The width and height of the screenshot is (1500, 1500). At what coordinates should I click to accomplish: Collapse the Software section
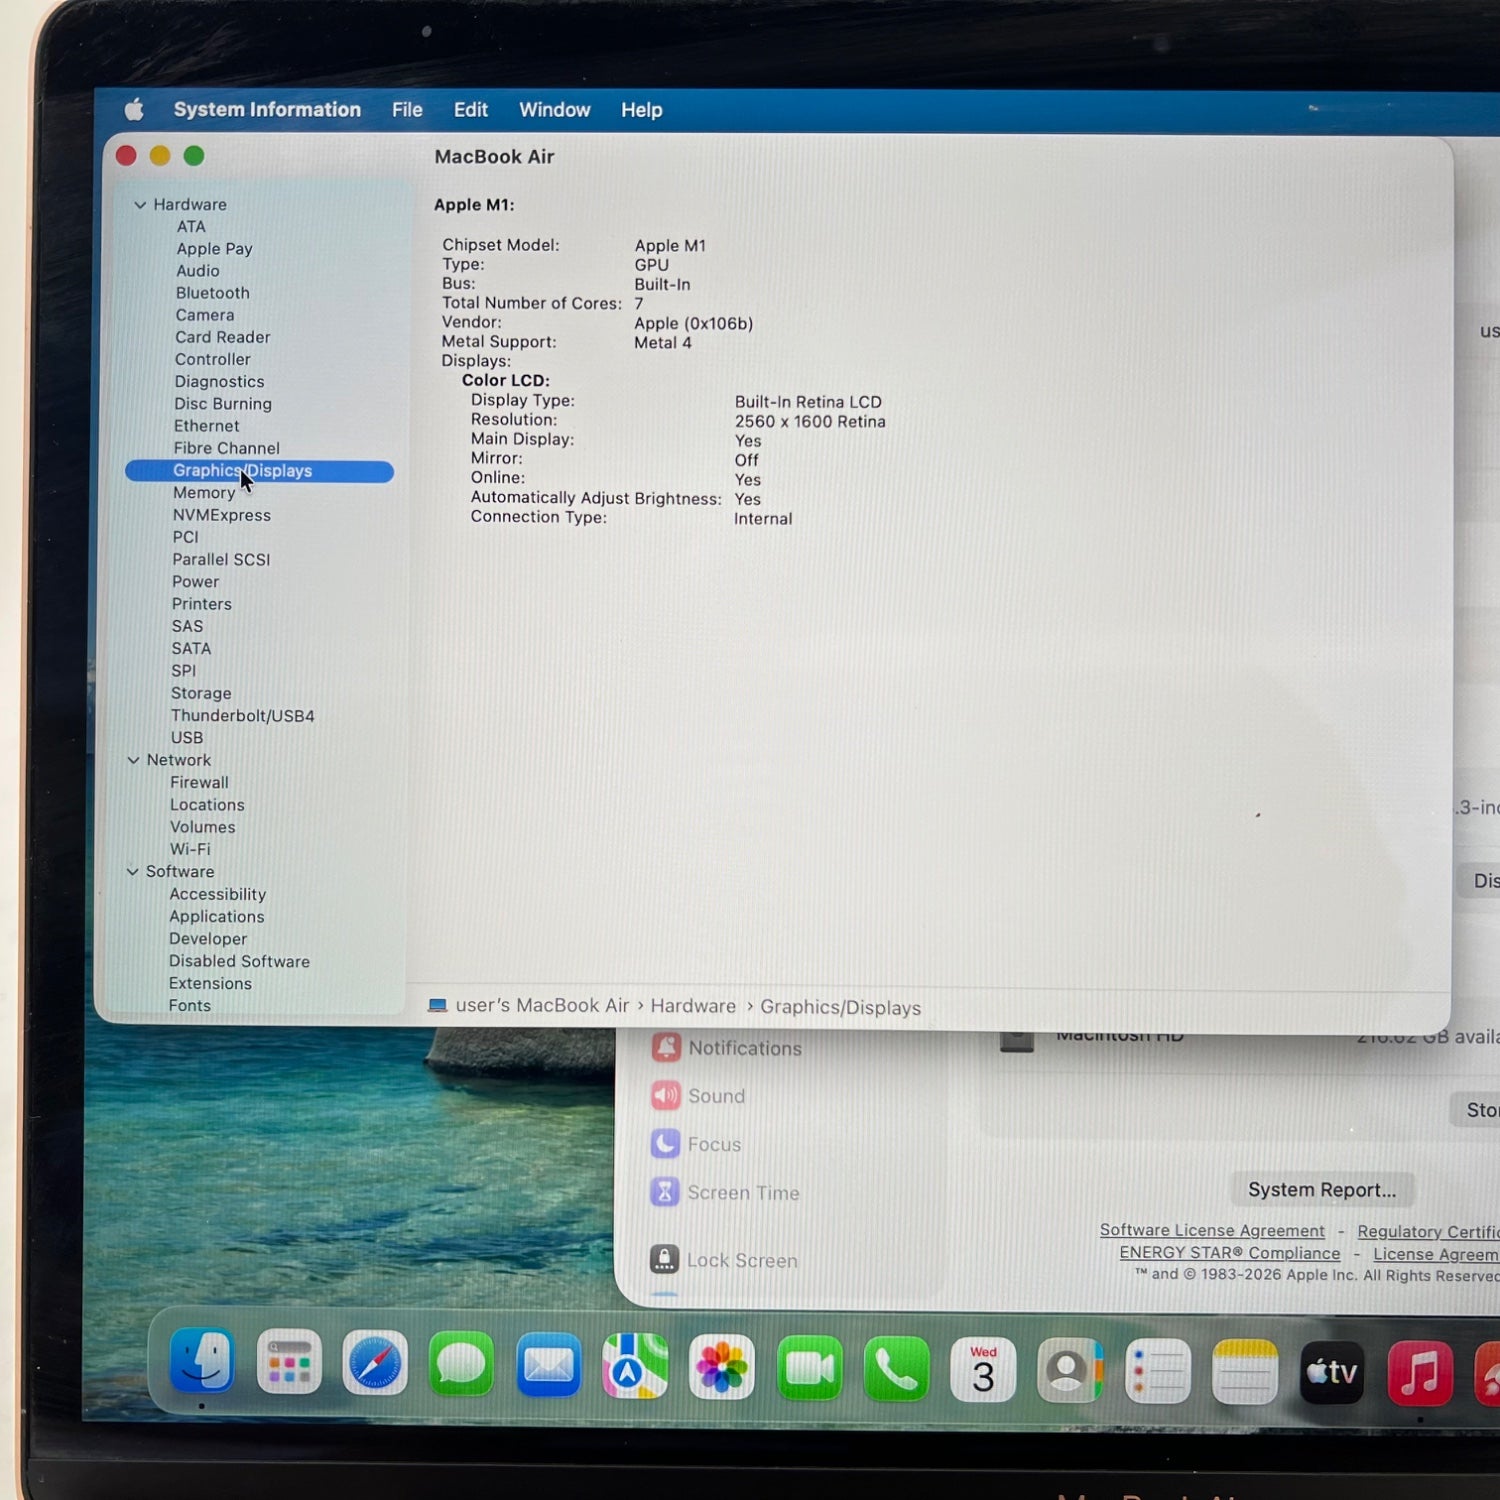click(132, 871)
